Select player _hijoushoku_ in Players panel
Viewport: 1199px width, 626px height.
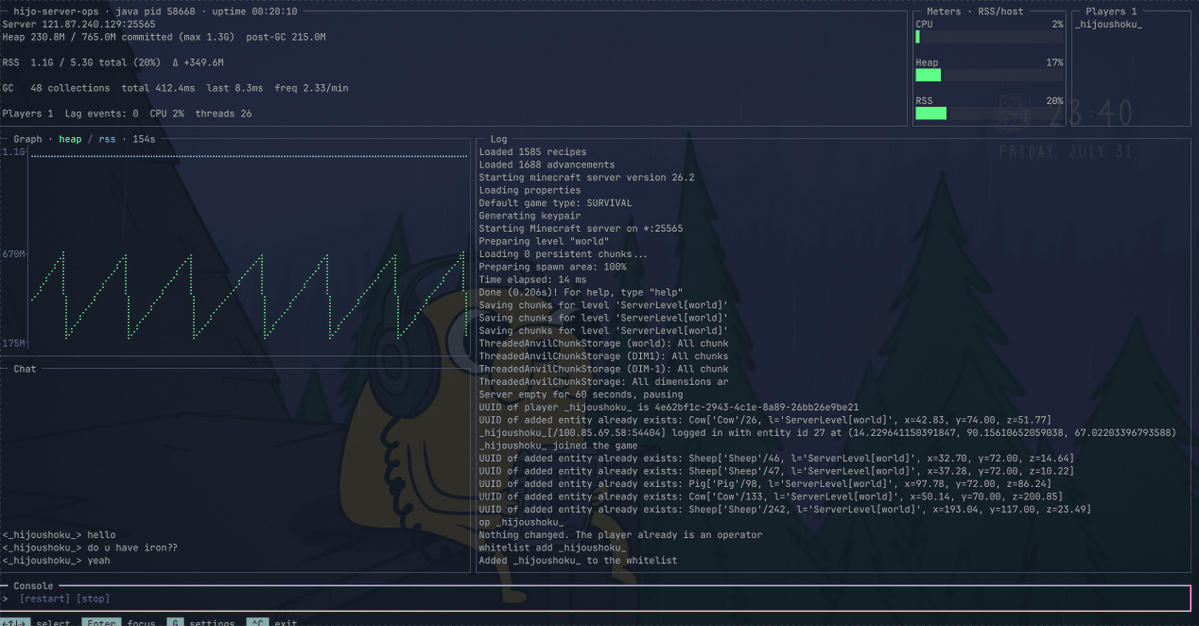click(x=1109, y=24)
